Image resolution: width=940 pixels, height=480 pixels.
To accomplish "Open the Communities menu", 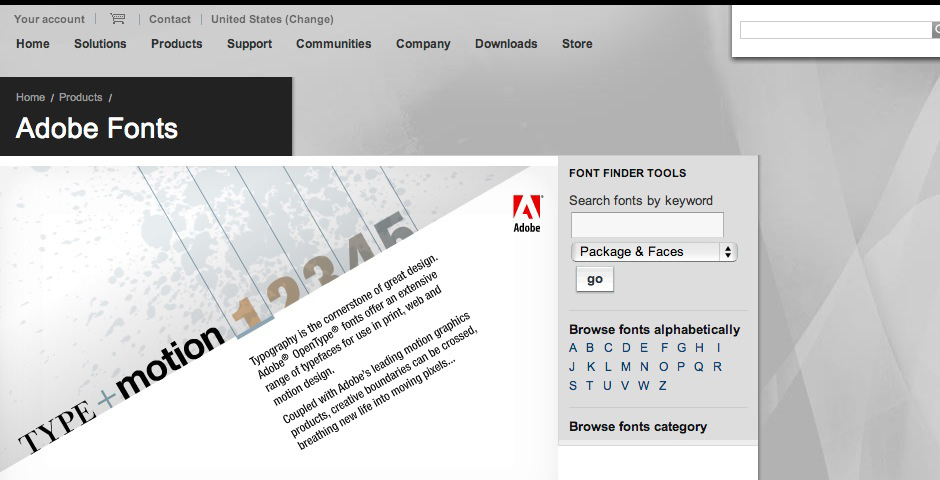I will pos(333,44).
